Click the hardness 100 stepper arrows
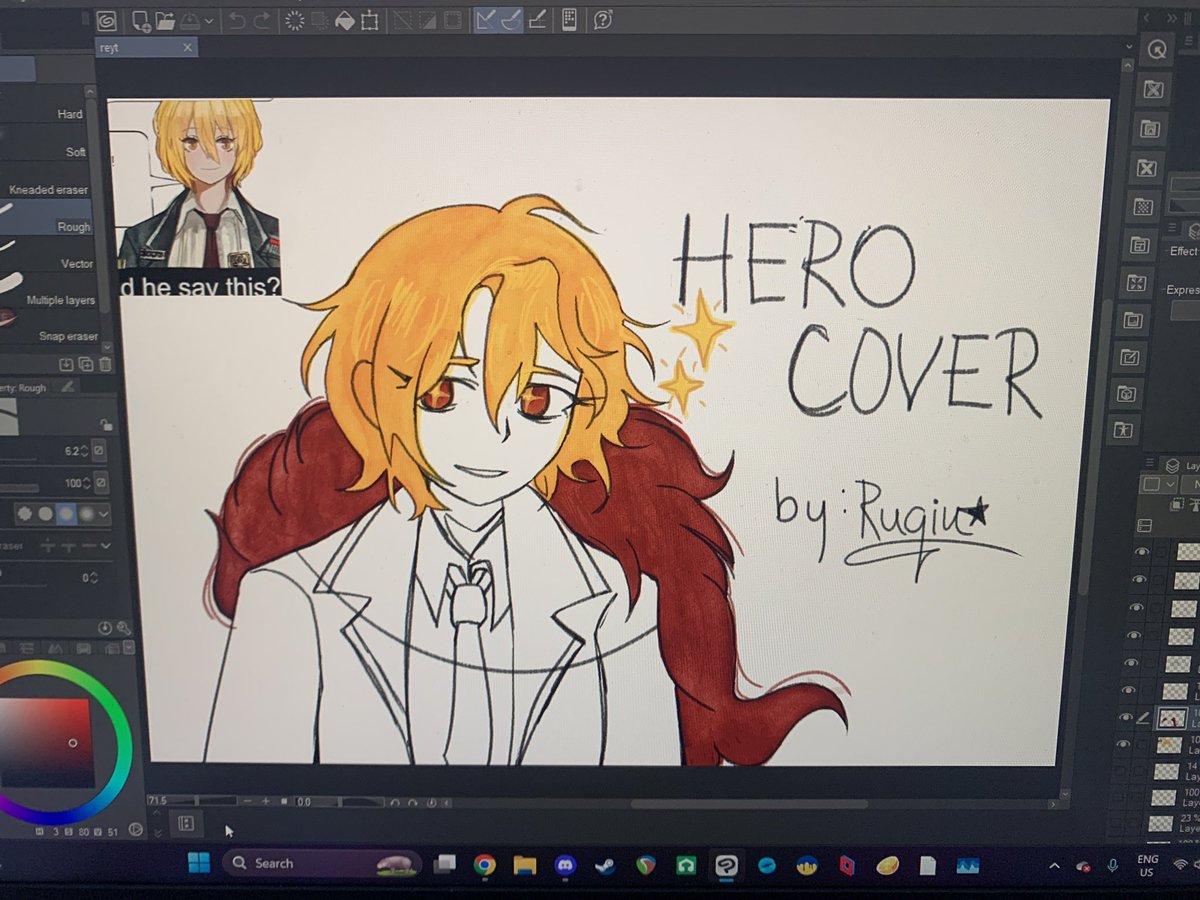The image size is (1200, 900). pyautogui.click(x=87, y=483)
